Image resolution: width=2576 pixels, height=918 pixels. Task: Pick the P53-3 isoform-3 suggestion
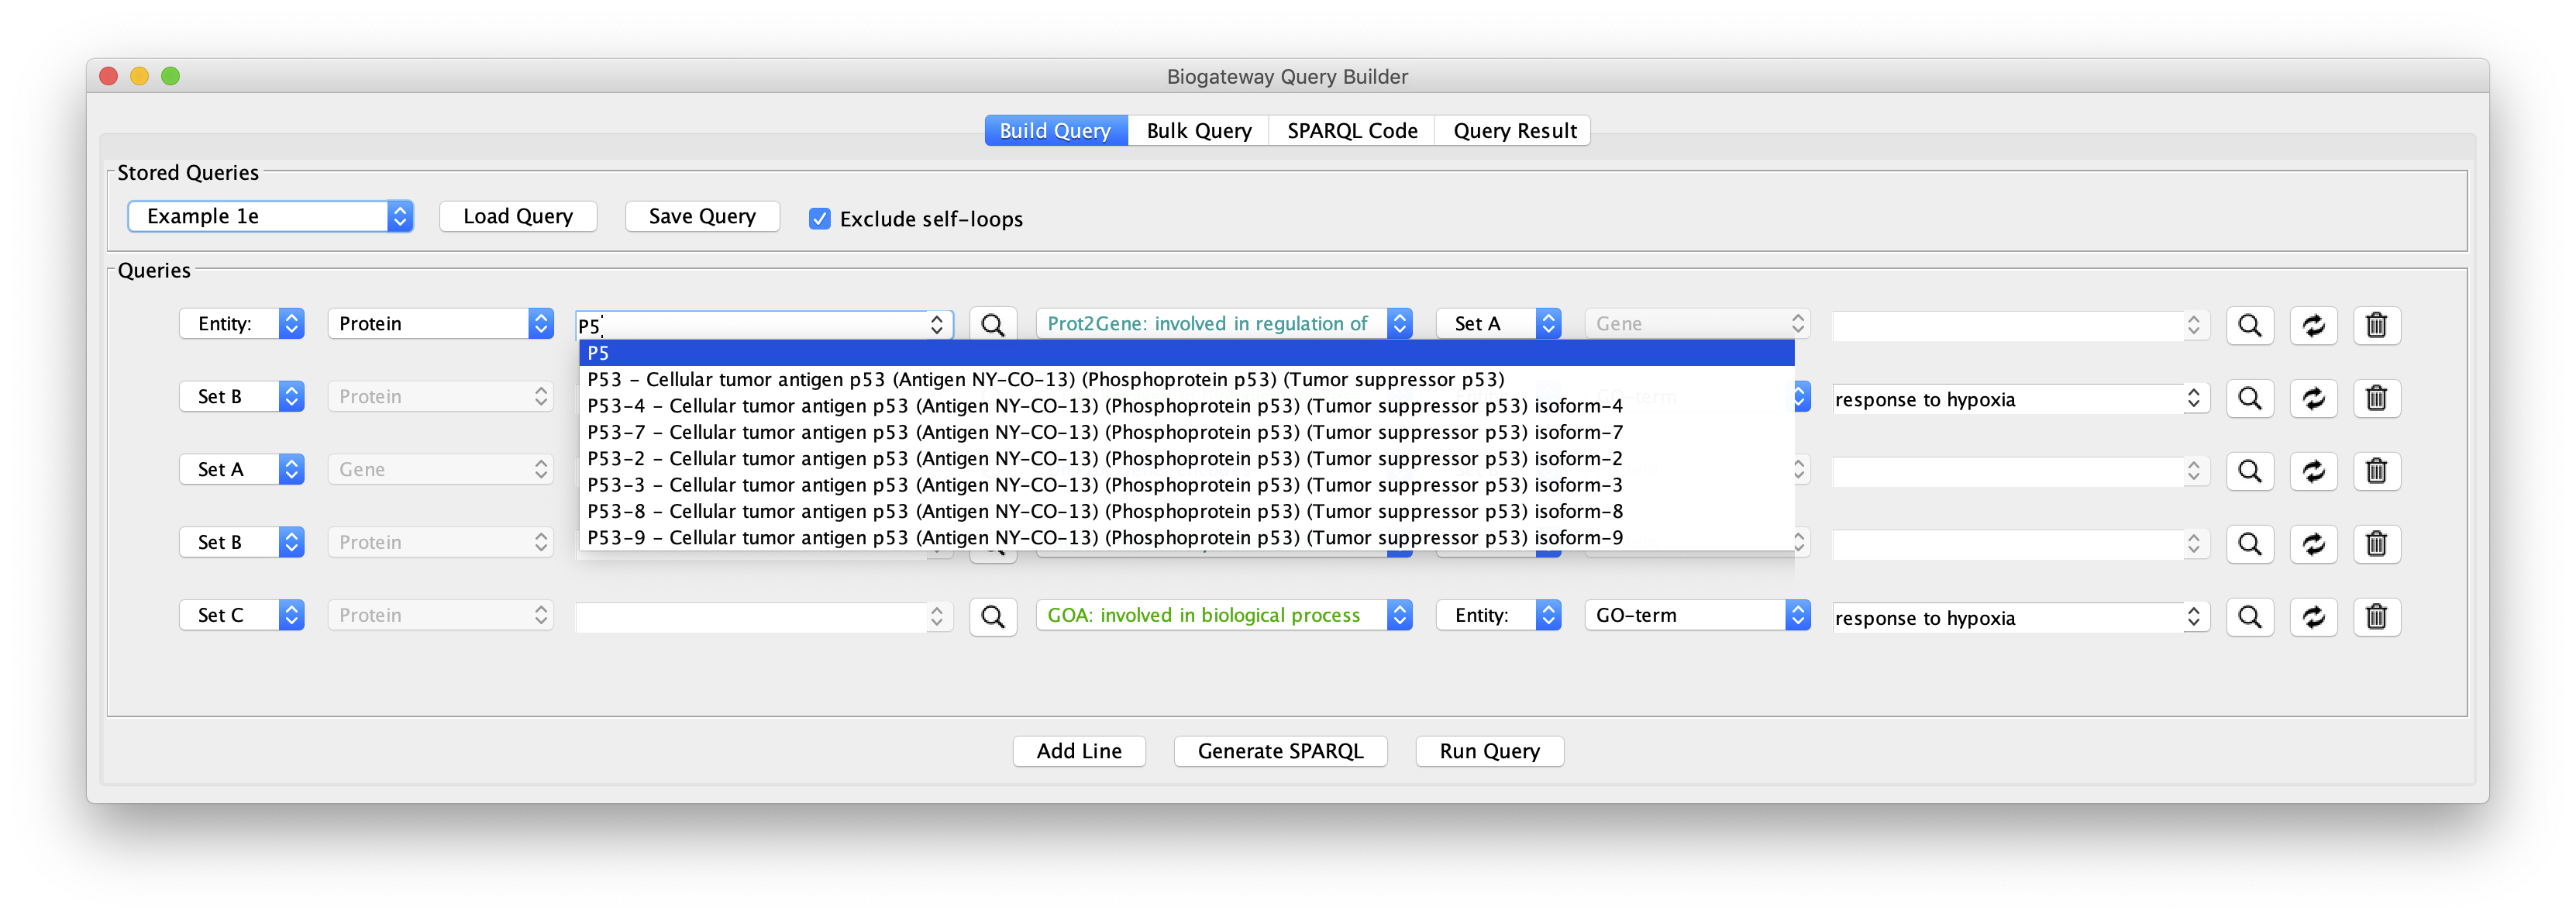pyautogui.click(x=1186, y=484)
